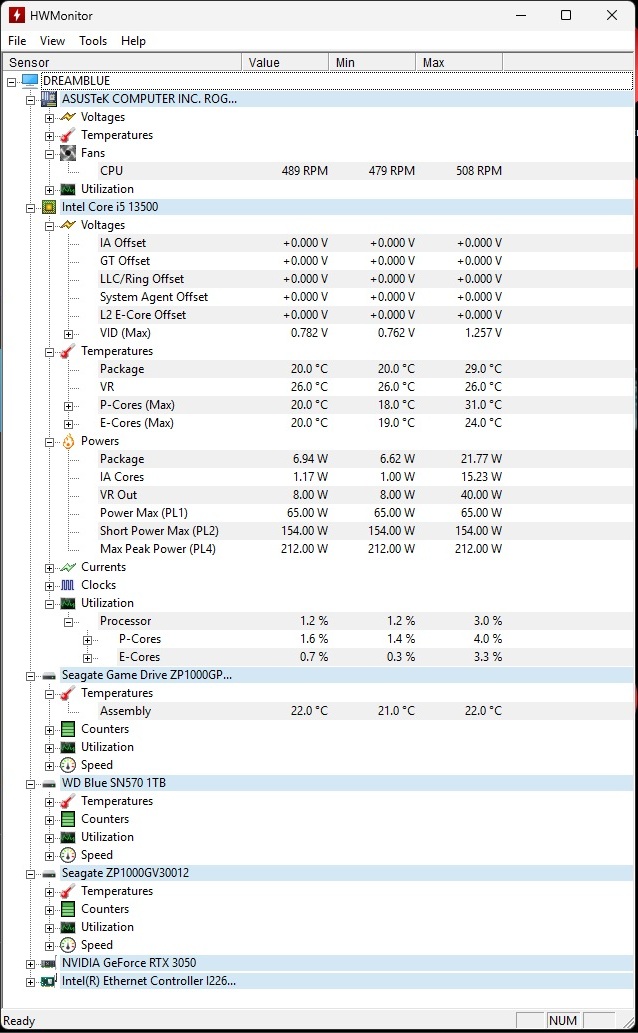Open the Tools menu
This screenshot has height=1033, width=638.
coord(93,41)
